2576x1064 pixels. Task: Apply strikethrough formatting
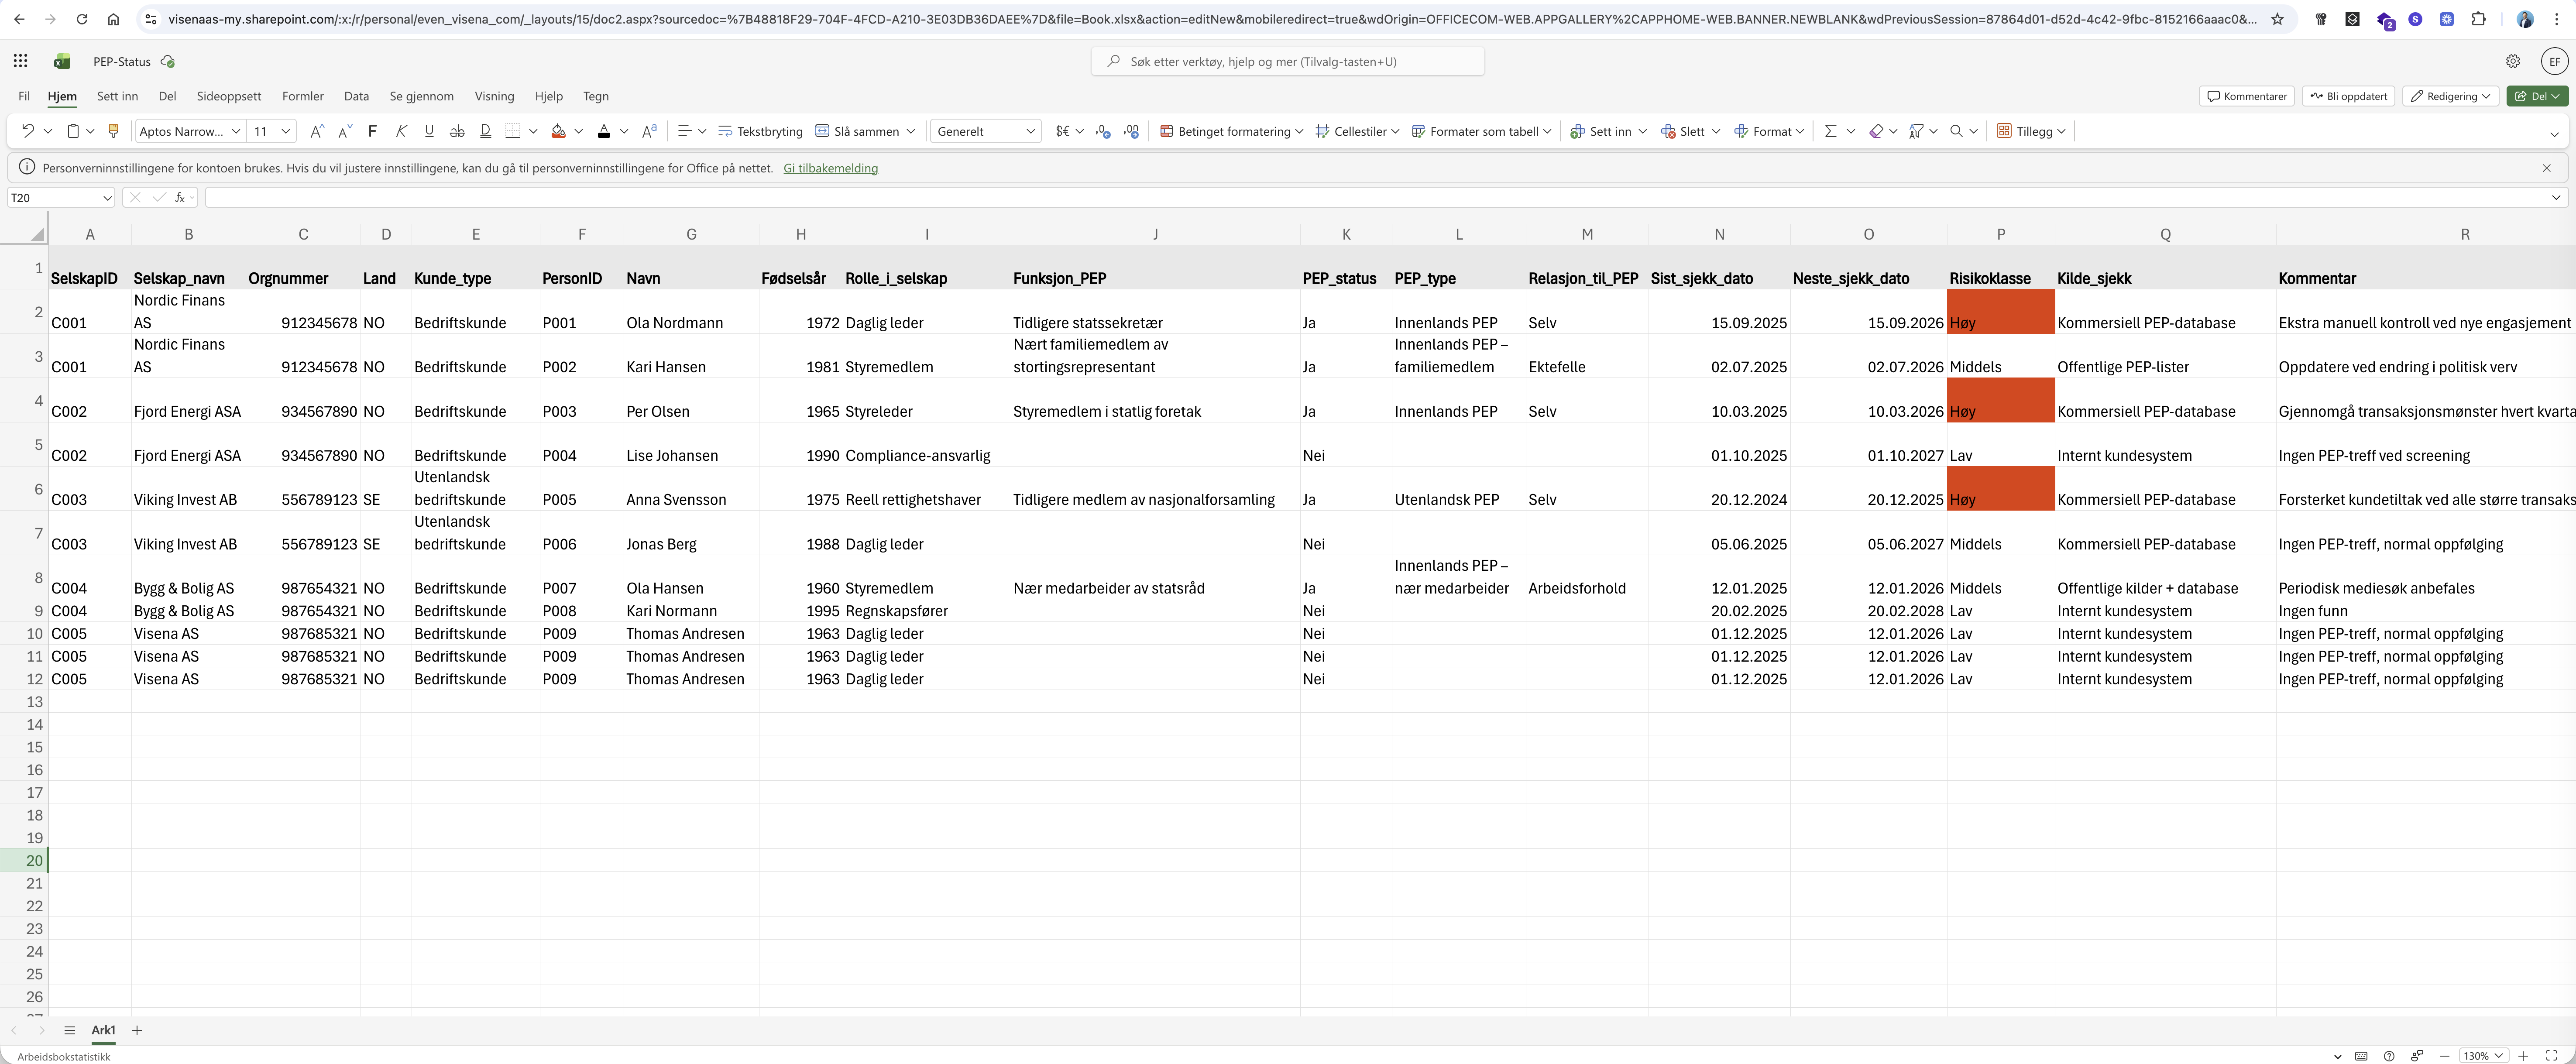457,131
